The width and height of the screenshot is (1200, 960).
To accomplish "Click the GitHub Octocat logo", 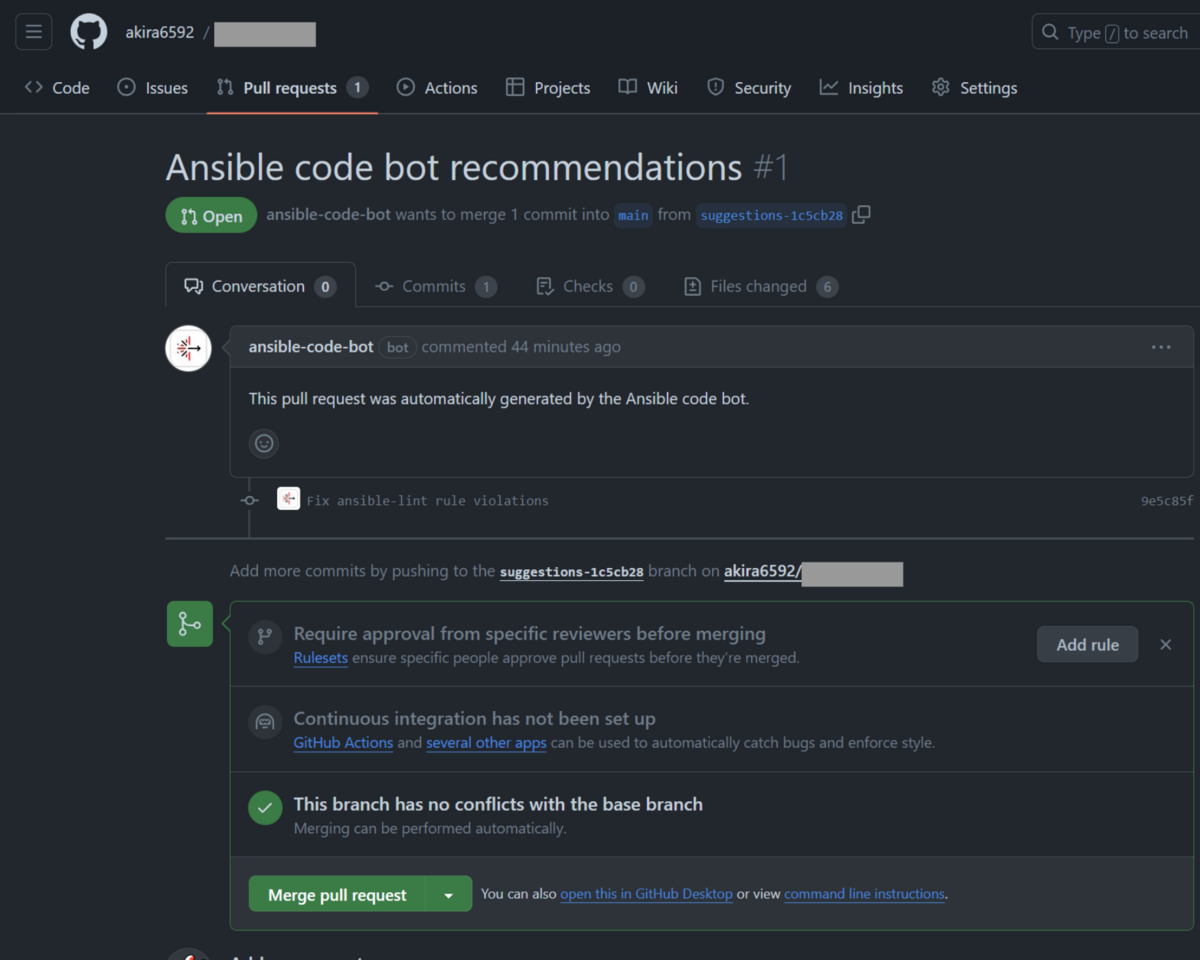I will 88,32.
